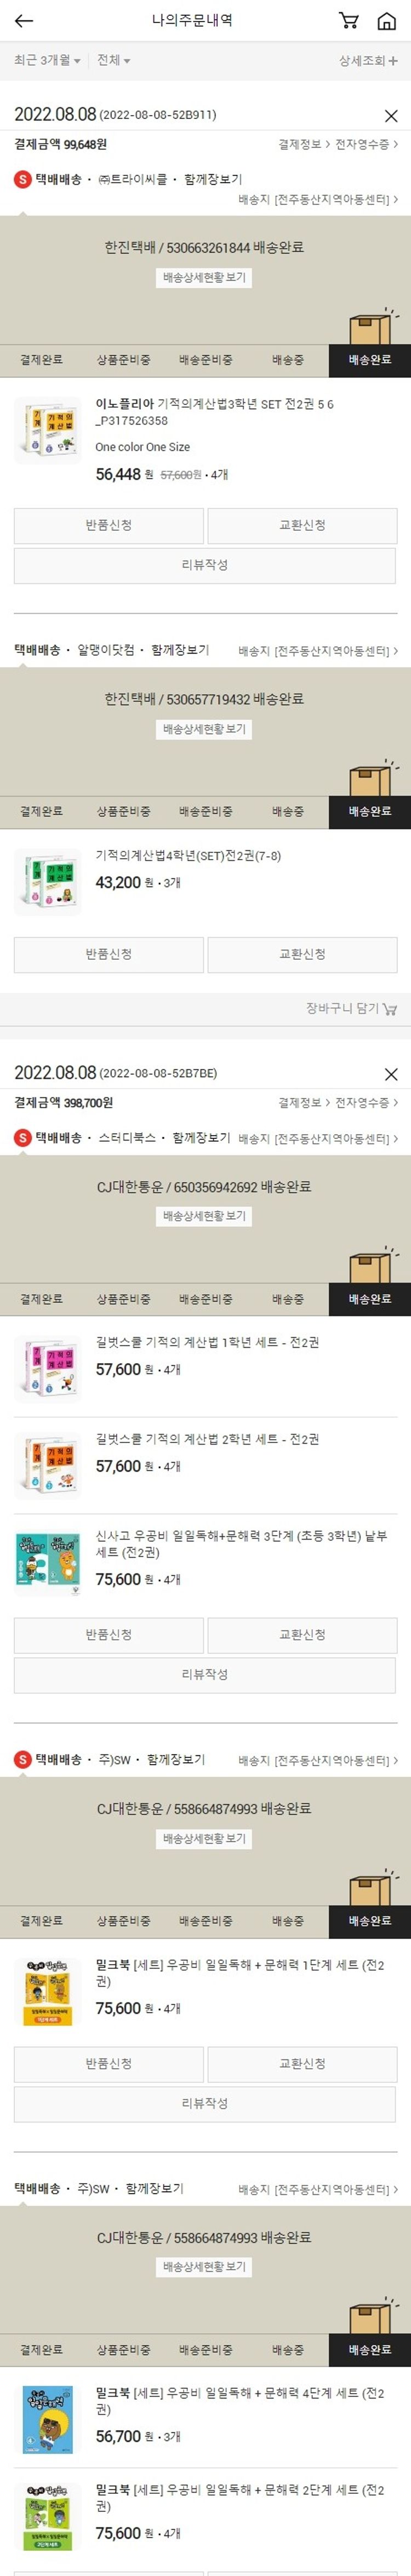The width and height of the screenshot is (411, 2576).
Task: Open 함께장보기 link for 스터디룩스
Action: [x=201, y=1138]
